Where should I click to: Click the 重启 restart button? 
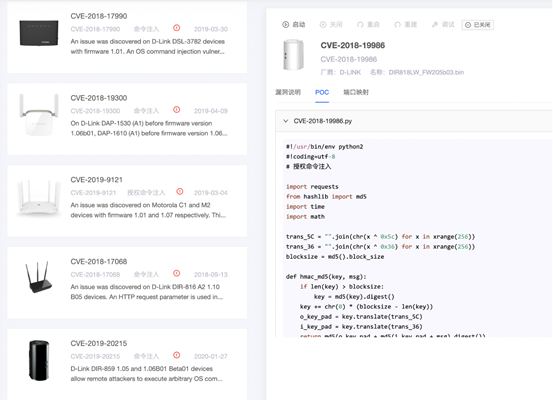368,24
